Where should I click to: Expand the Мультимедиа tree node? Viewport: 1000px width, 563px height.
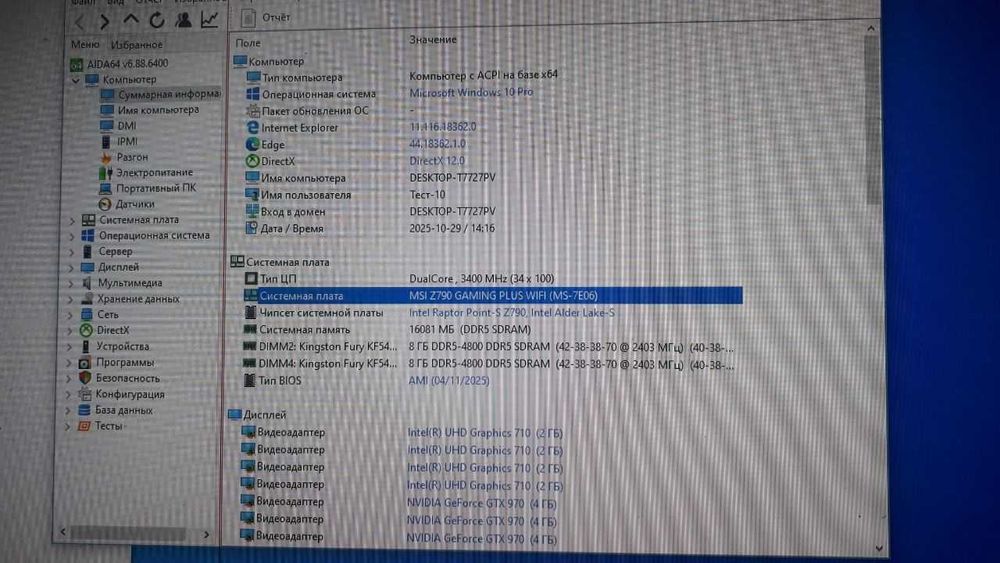(71, 284)
